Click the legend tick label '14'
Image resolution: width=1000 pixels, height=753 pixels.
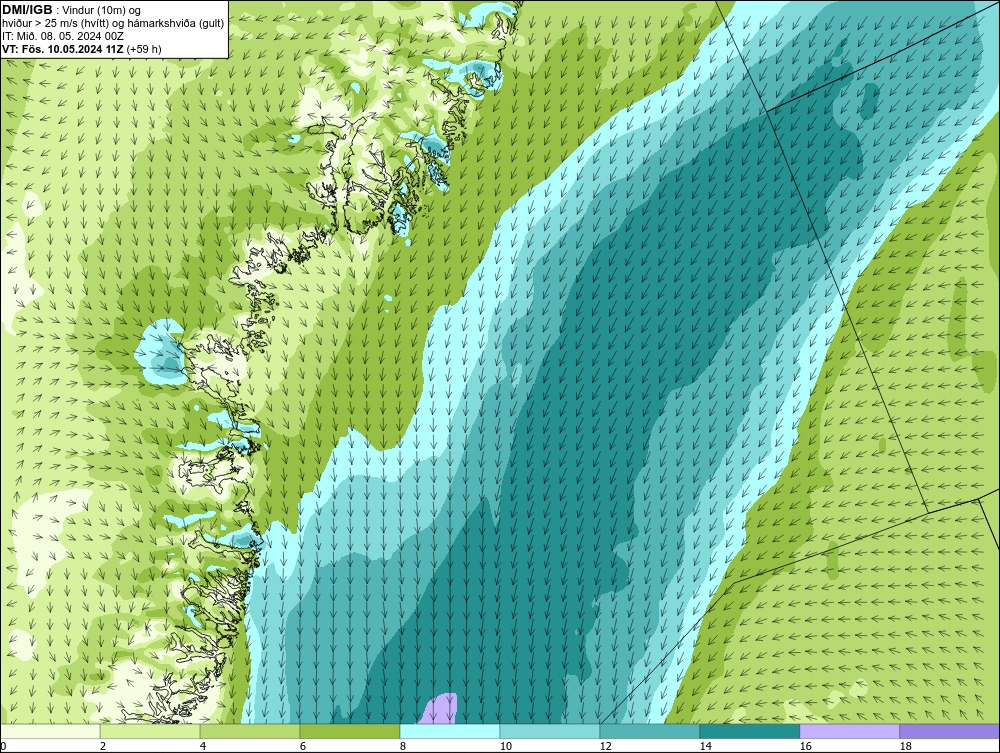705,746
